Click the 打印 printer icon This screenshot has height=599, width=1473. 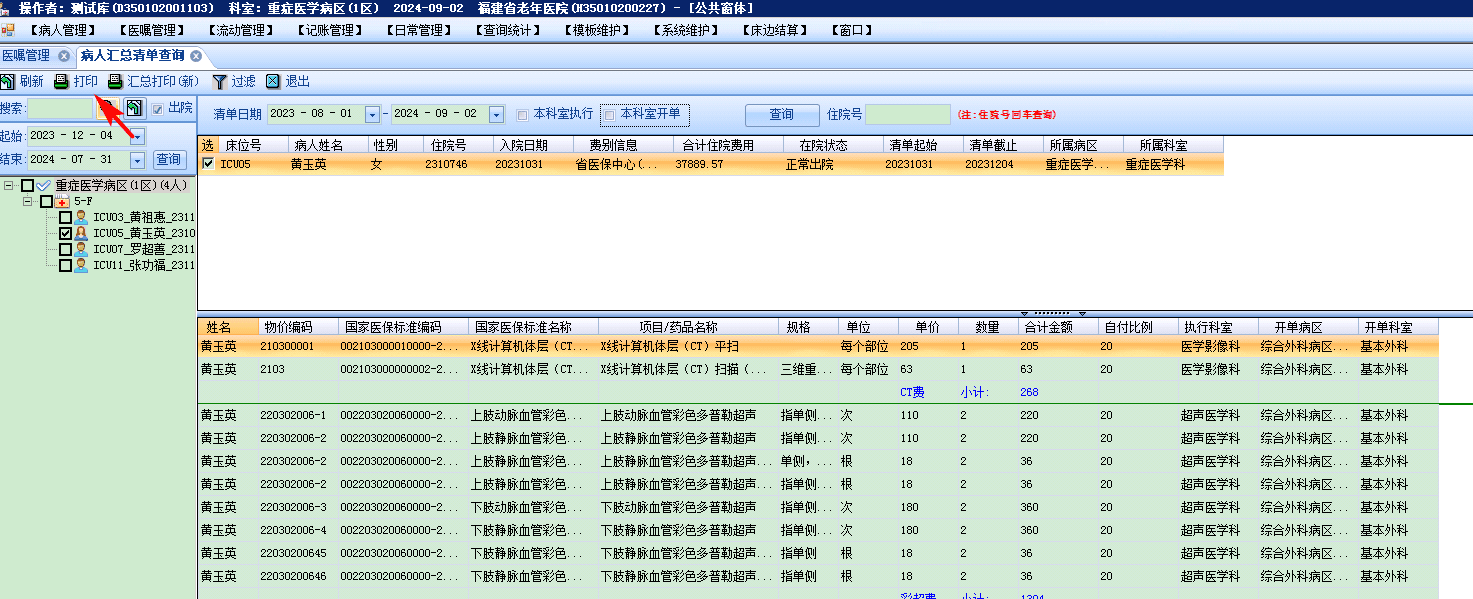point(61,82)
